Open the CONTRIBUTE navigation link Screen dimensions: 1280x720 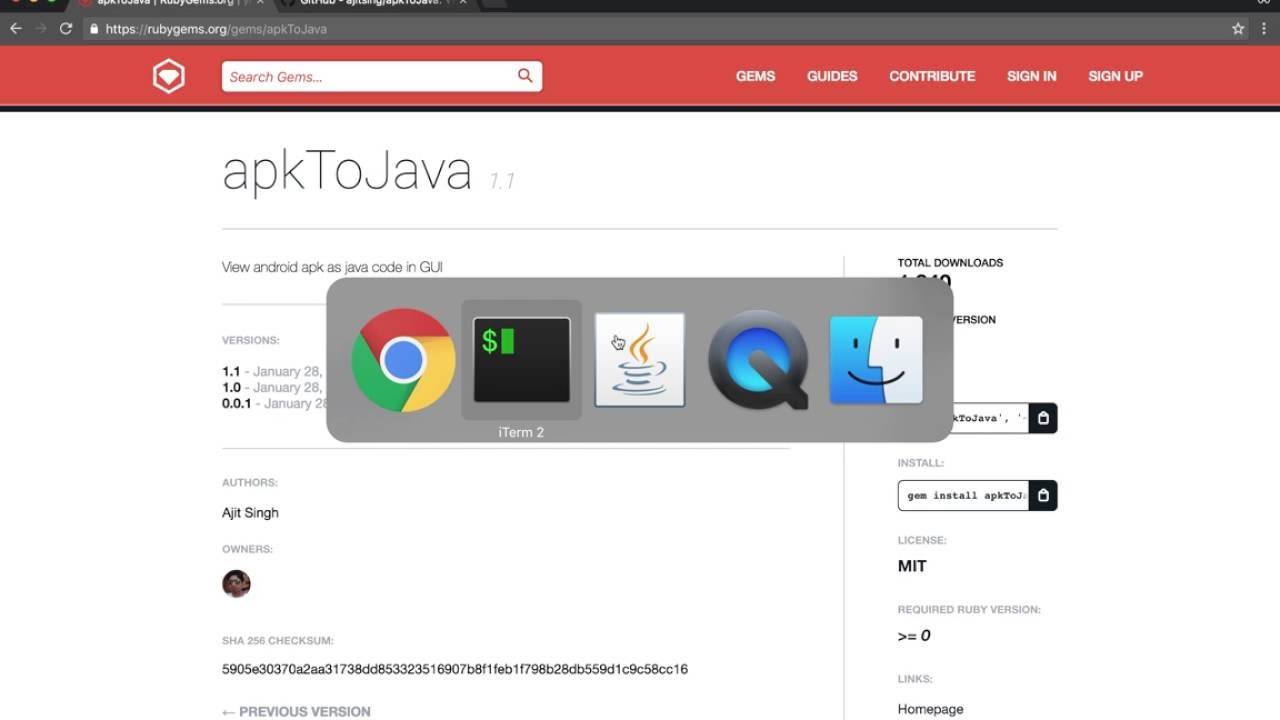click(x=932, y=76)
